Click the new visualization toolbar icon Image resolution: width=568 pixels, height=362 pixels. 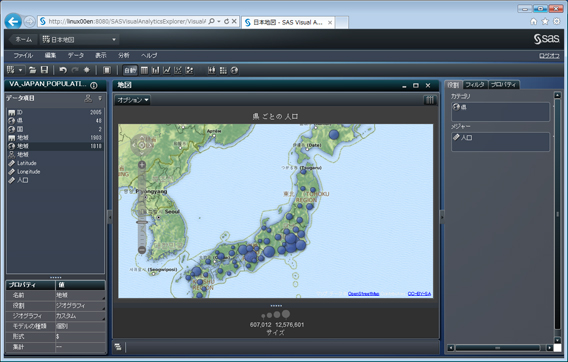point(11,70)
